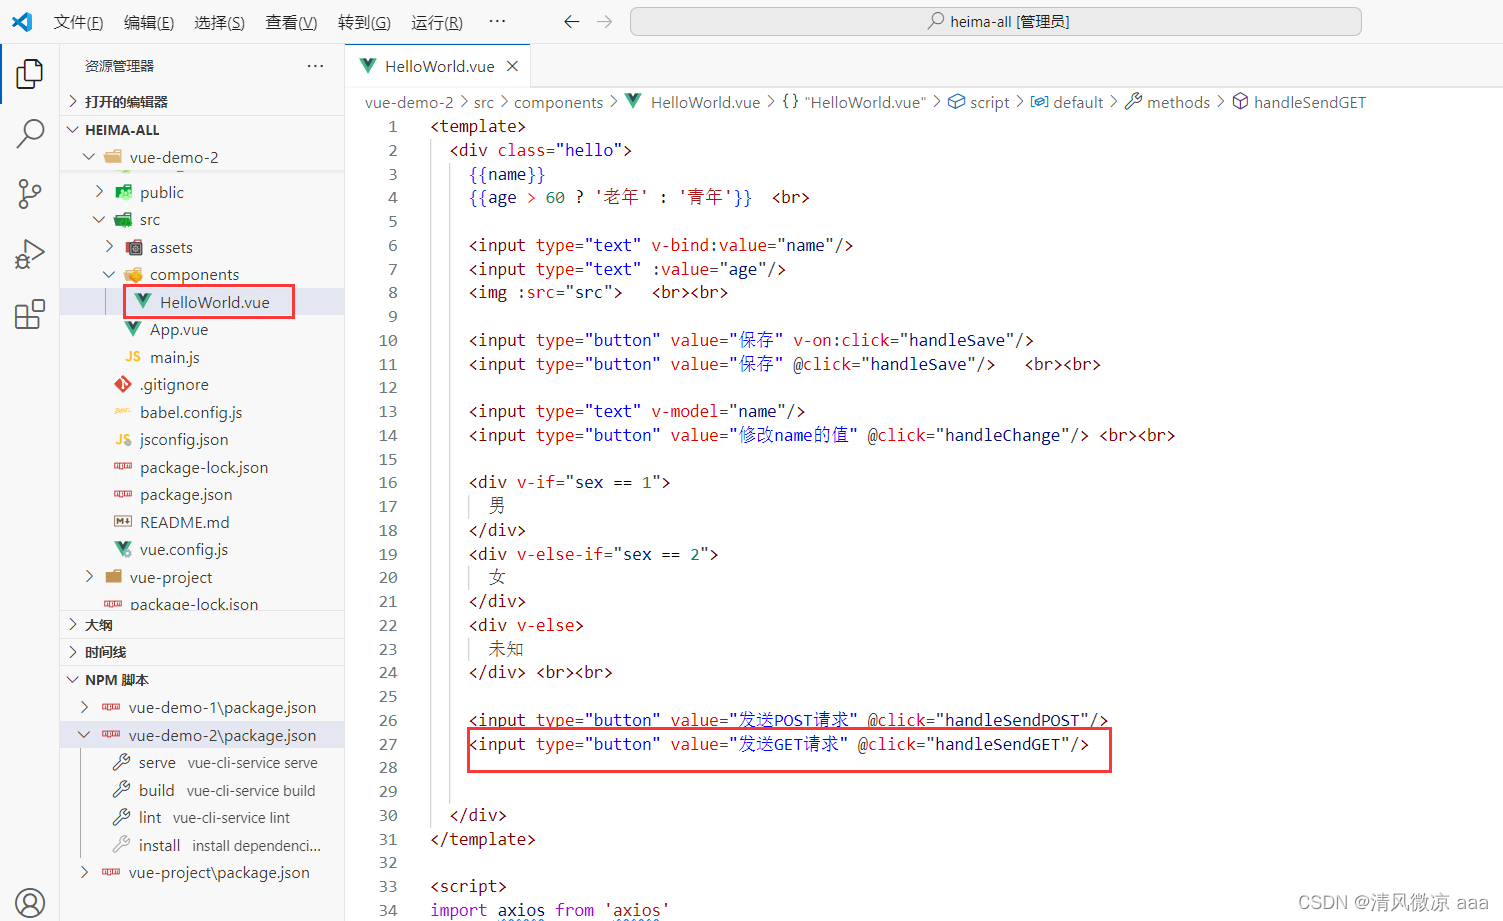Click vue-demo-2 in the breadcrumb
Image resolution: width=1503 pixels, height=921 pixels.
pos(409,102)
